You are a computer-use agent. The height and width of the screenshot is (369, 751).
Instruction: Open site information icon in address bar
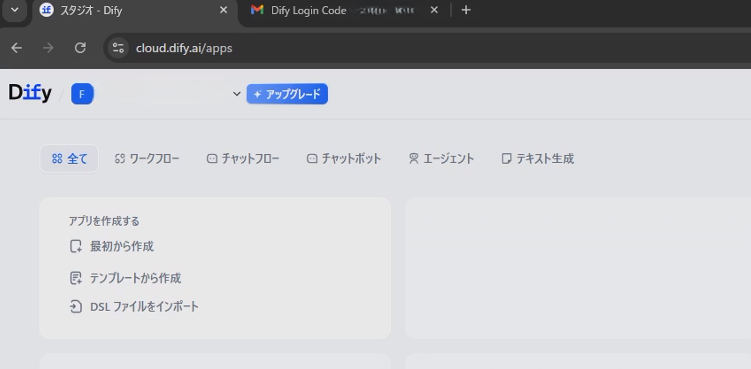click(118, 48)
